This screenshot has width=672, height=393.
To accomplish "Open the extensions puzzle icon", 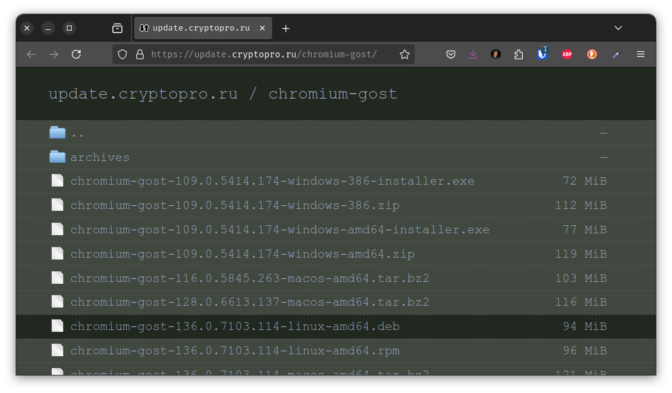I will point(519,54).
